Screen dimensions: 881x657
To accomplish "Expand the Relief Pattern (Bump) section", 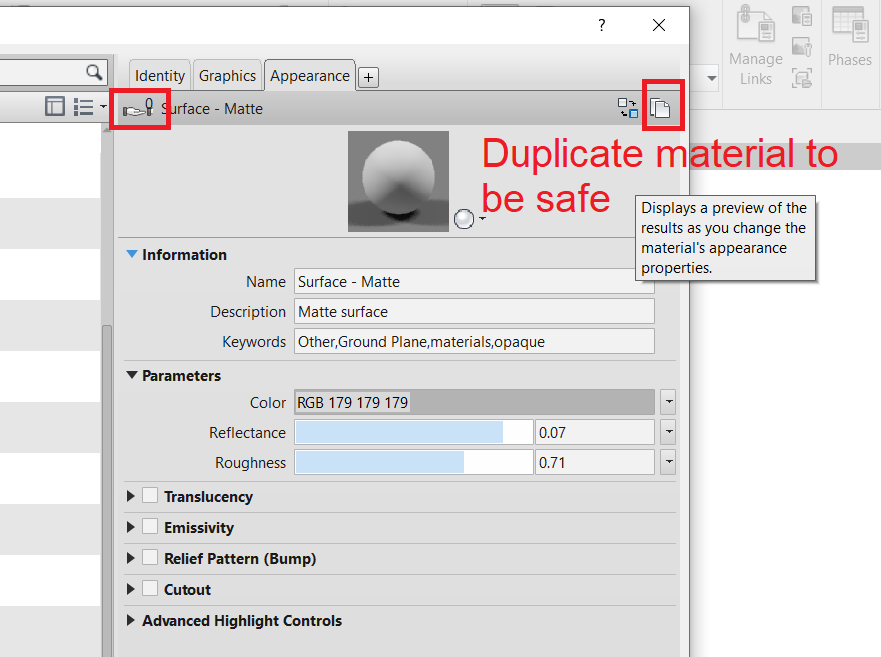I will coord(130,558).
